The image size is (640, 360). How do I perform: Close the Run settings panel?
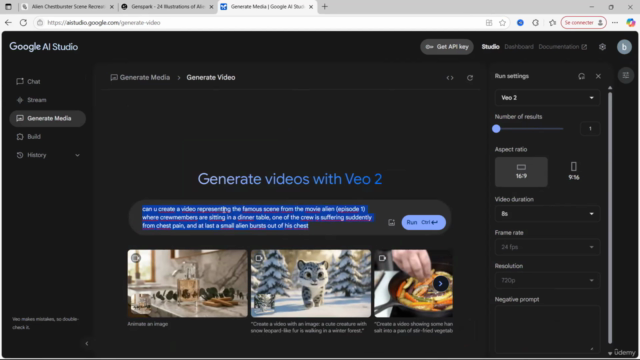pyautogui.click(x=598, y=76)
